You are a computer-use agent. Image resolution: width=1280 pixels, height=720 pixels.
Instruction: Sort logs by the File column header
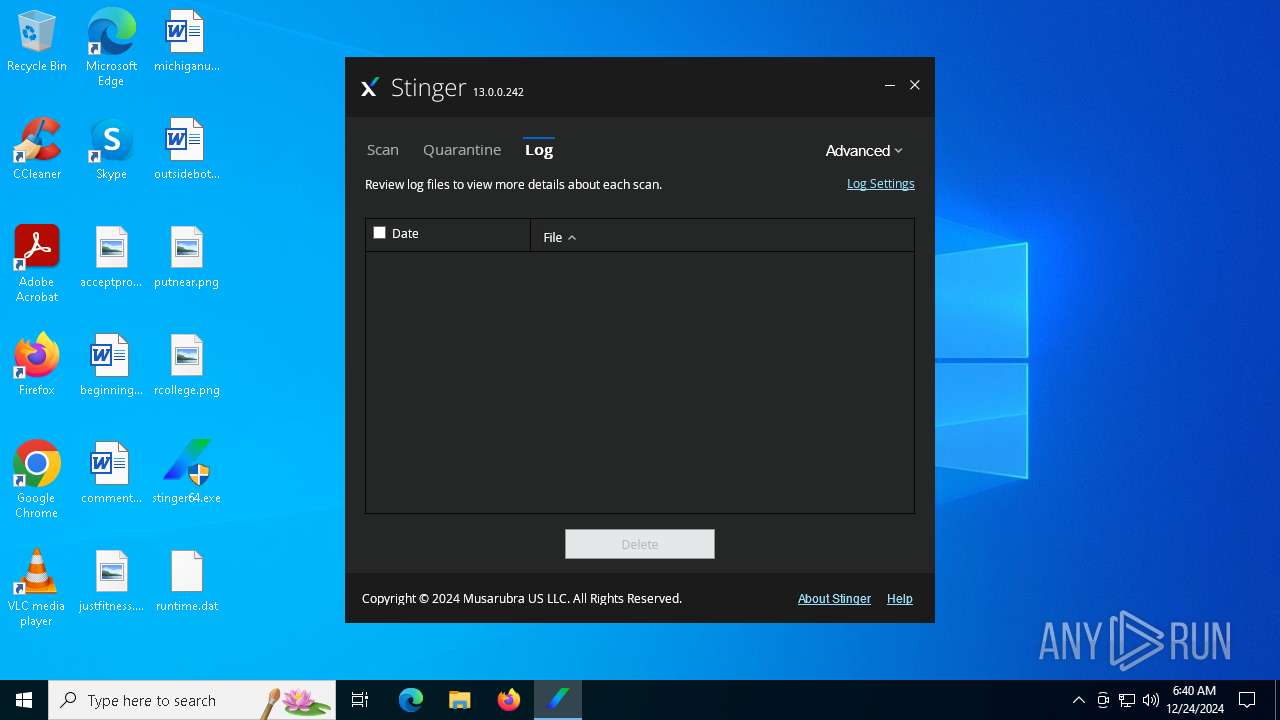pos(560,237)
